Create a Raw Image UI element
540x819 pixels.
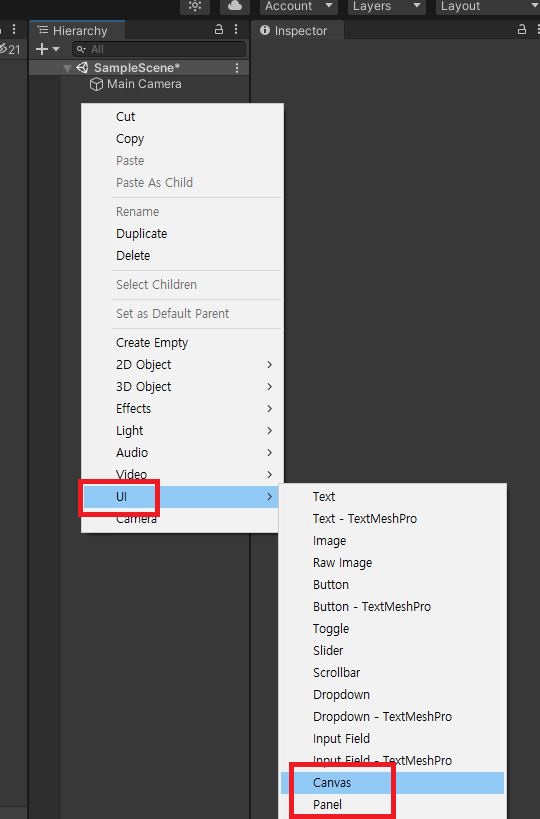click(392, 563)
